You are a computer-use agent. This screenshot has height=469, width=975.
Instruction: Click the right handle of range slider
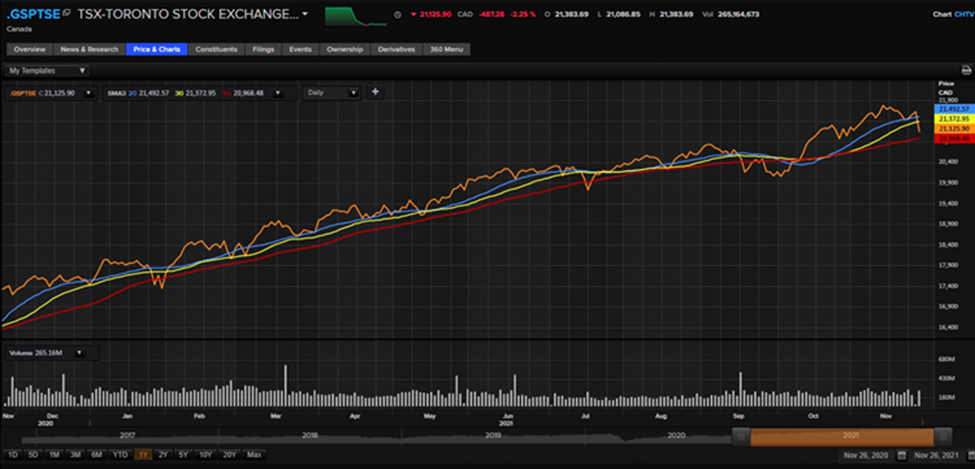942,436
